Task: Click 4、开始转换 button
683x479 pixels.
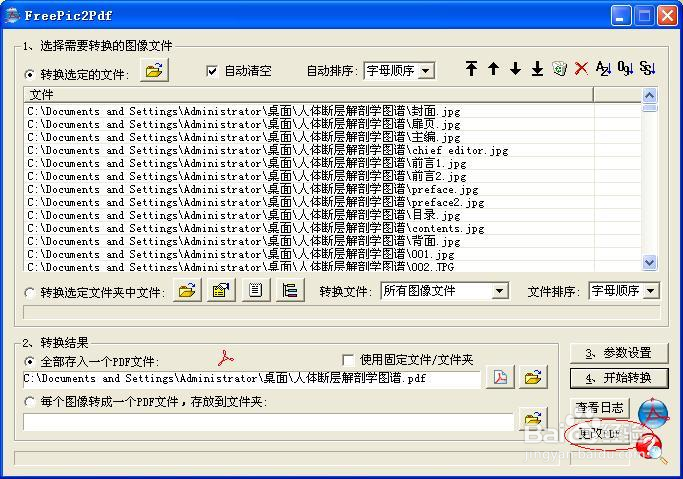Action: (619, 378)
